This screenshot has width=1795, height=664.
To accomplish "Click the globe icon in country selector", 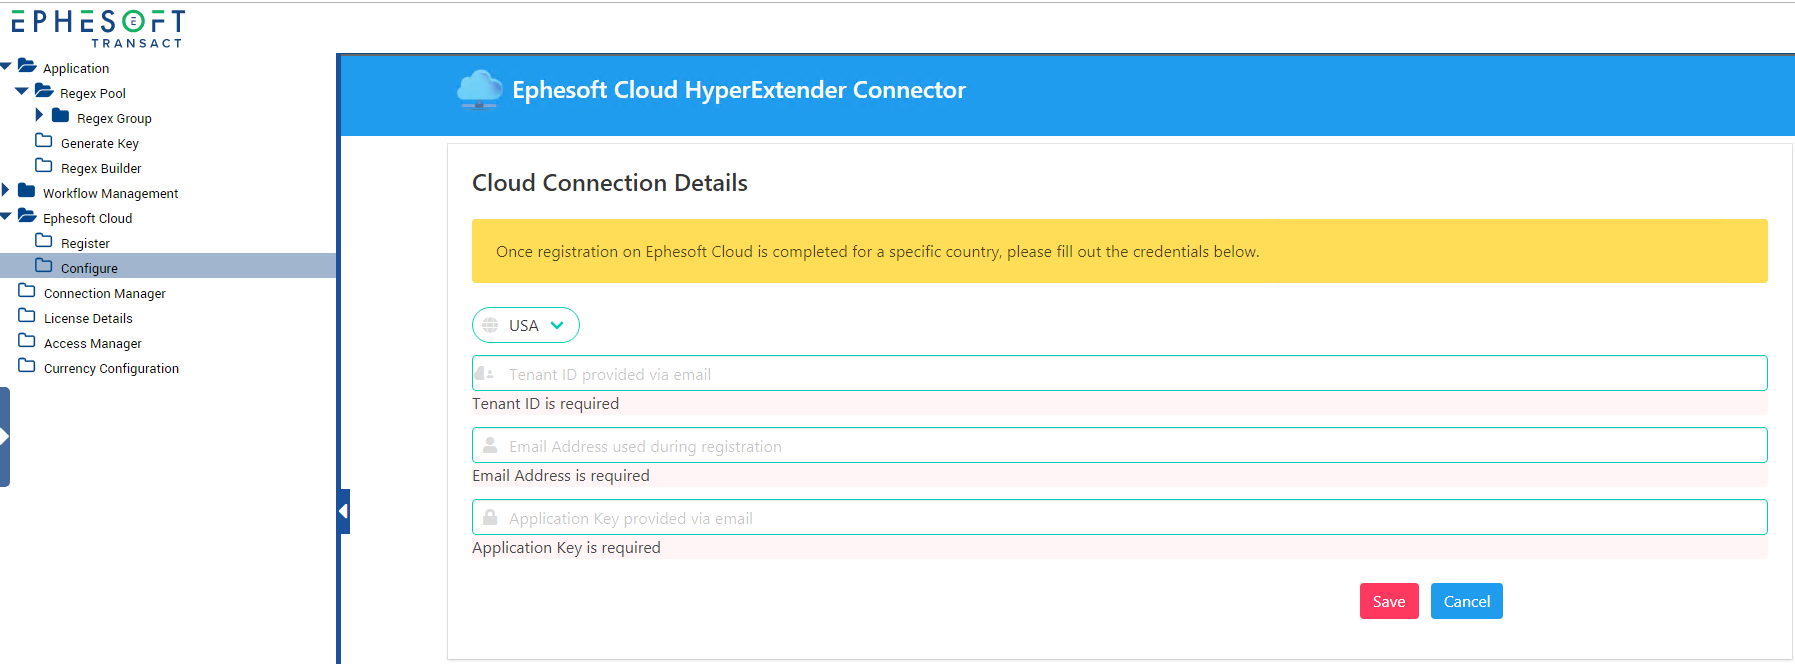I will pos(490,325).
